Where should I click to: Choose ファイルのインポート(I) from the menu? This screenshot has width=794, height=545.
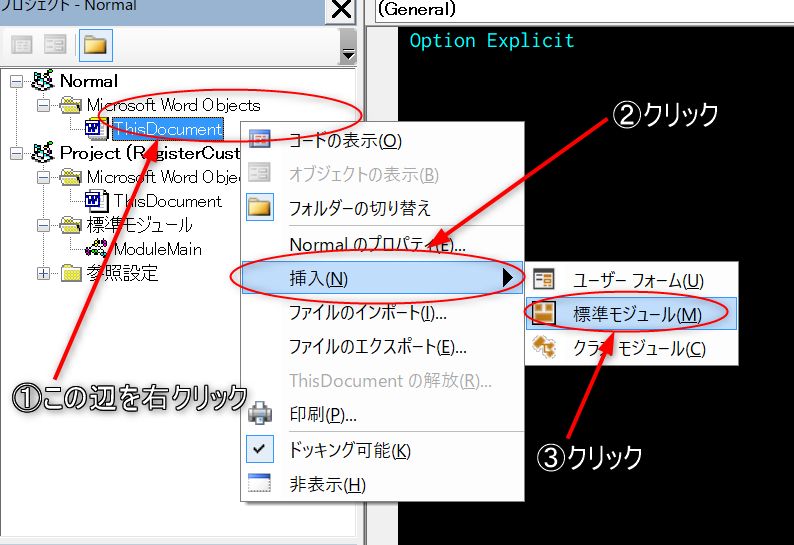382,313
